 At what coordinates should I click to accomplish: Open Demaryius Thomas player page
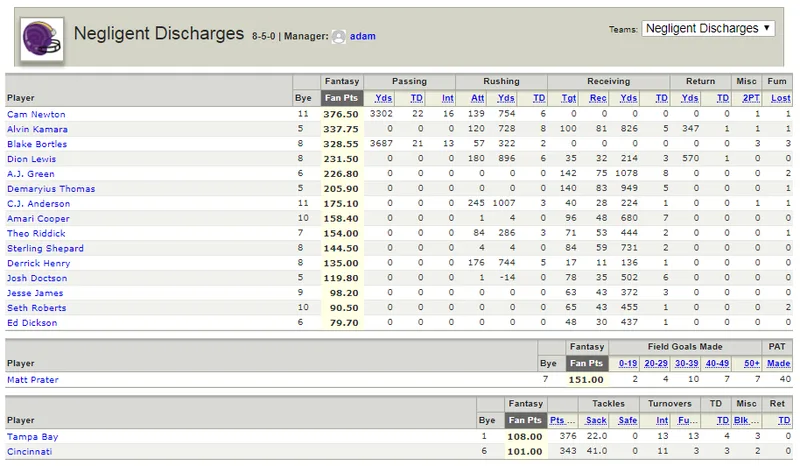[x=51, y=189]
